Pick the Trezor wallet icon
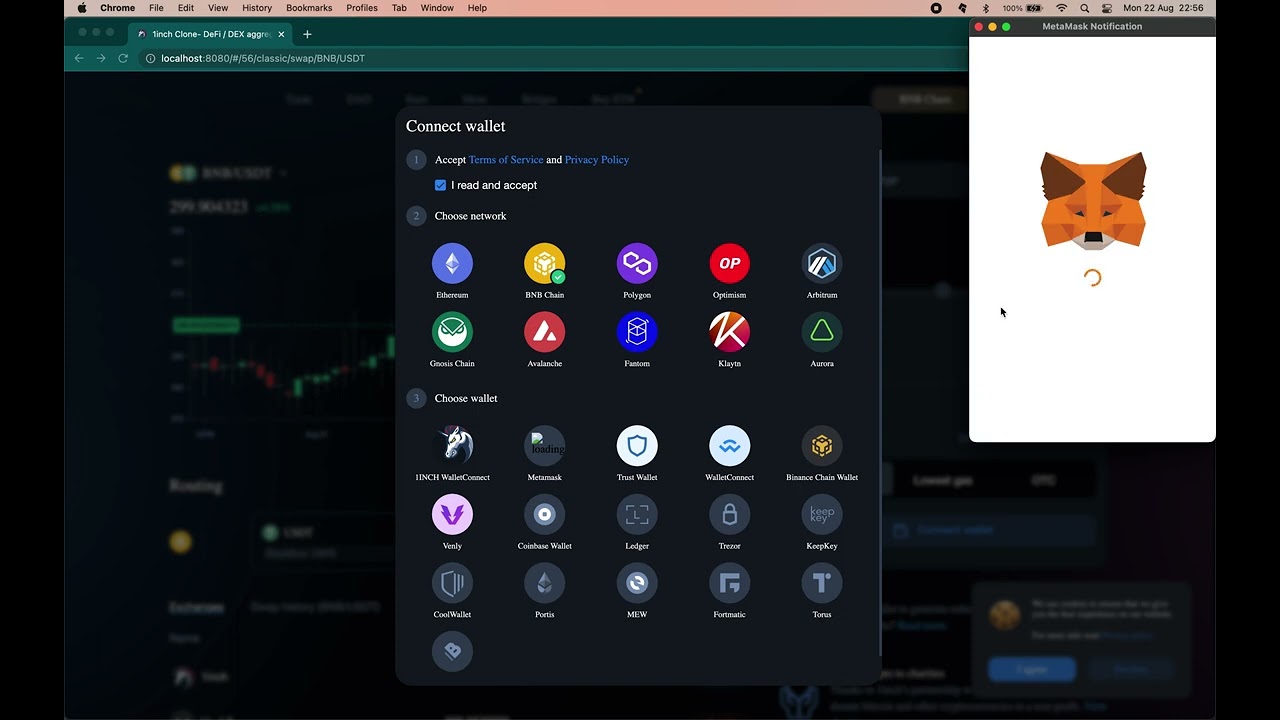Screen dimensions: 1280x720 point(730,514)
